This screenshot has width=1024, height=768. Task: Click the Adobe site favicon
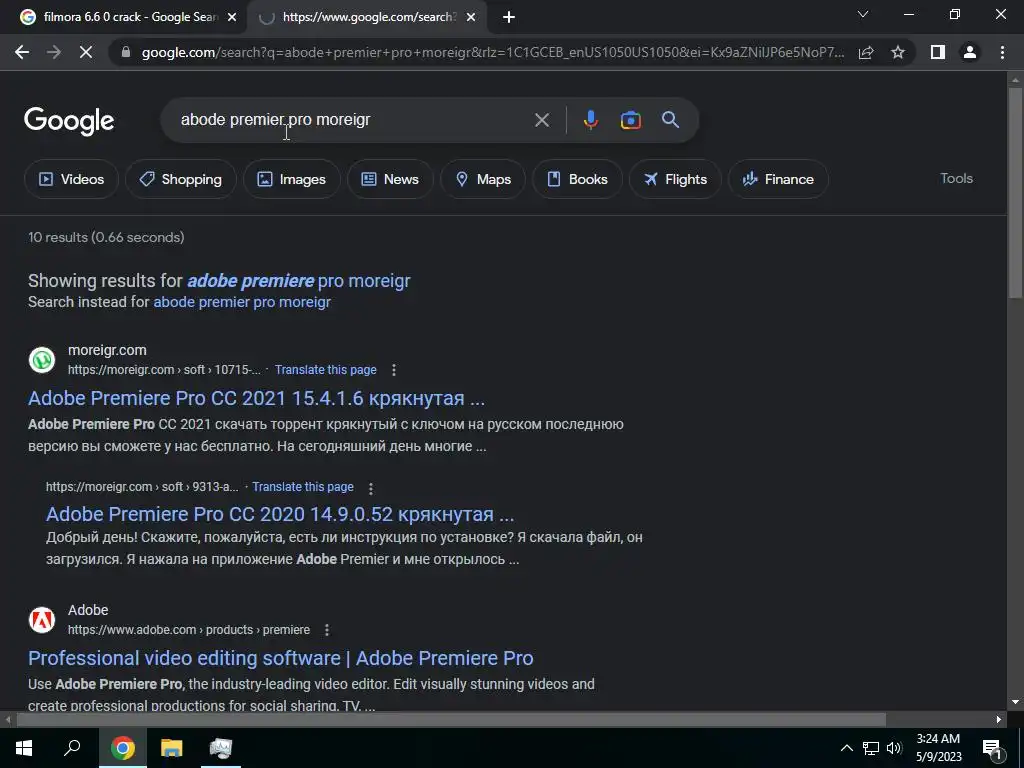[x=42, y=620]
